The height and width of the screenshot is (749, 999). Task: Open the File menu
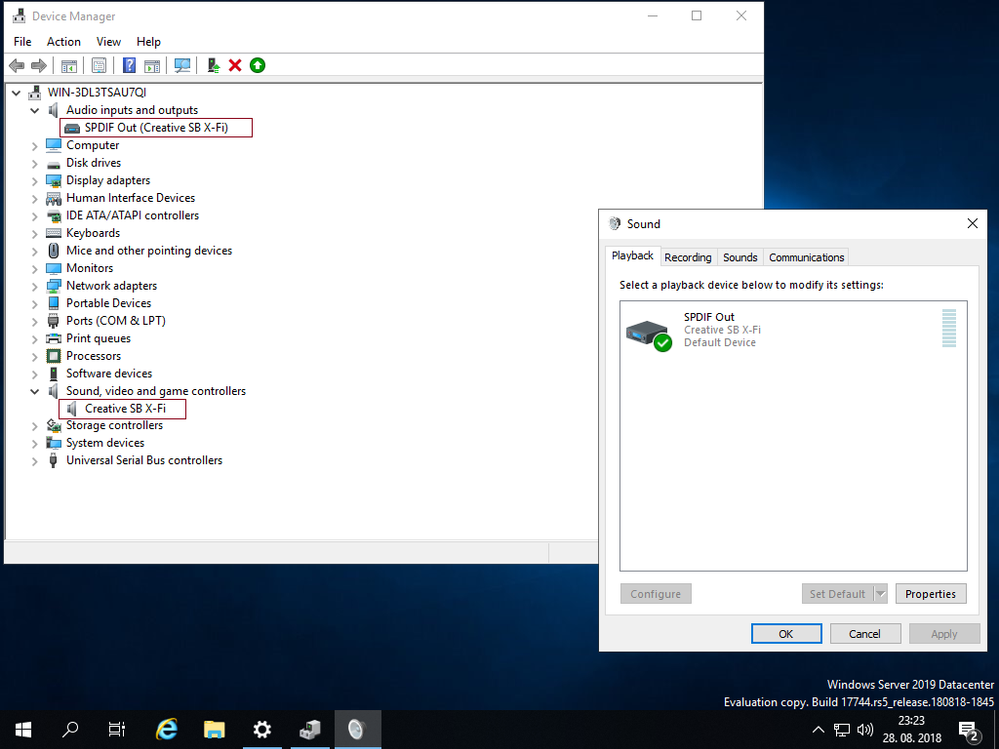point(22,41)
